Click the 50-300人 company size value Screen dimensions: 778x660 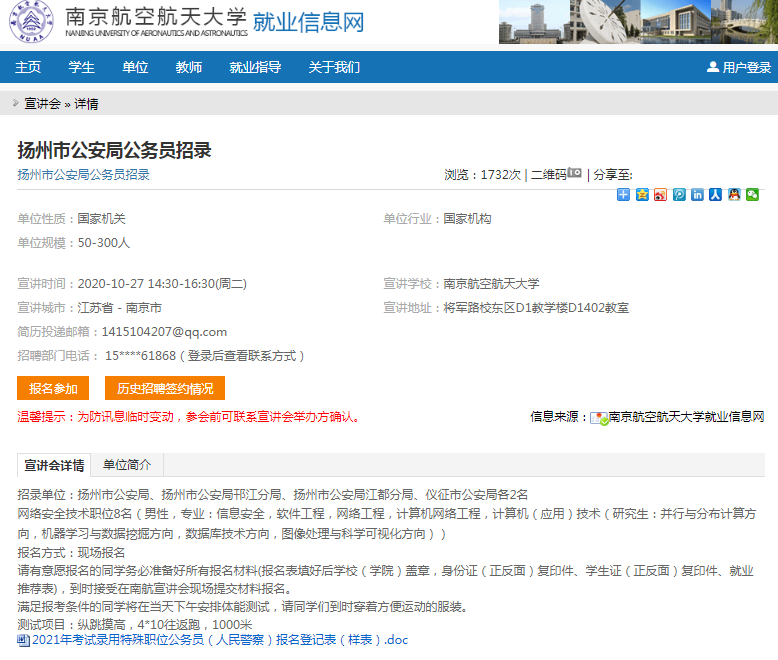[x=104, y=243]
